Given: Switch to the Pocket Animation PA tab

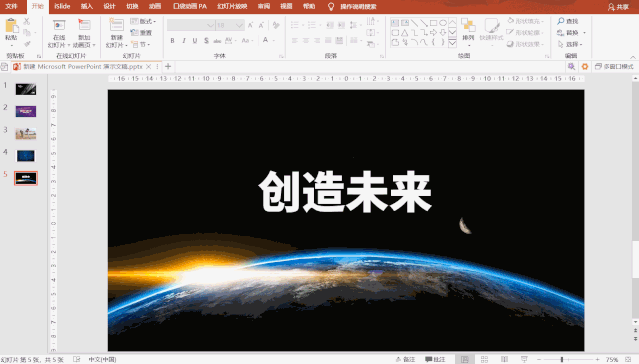Looking at the screenshot, I should pyautogui.click(x=190, y=6).
